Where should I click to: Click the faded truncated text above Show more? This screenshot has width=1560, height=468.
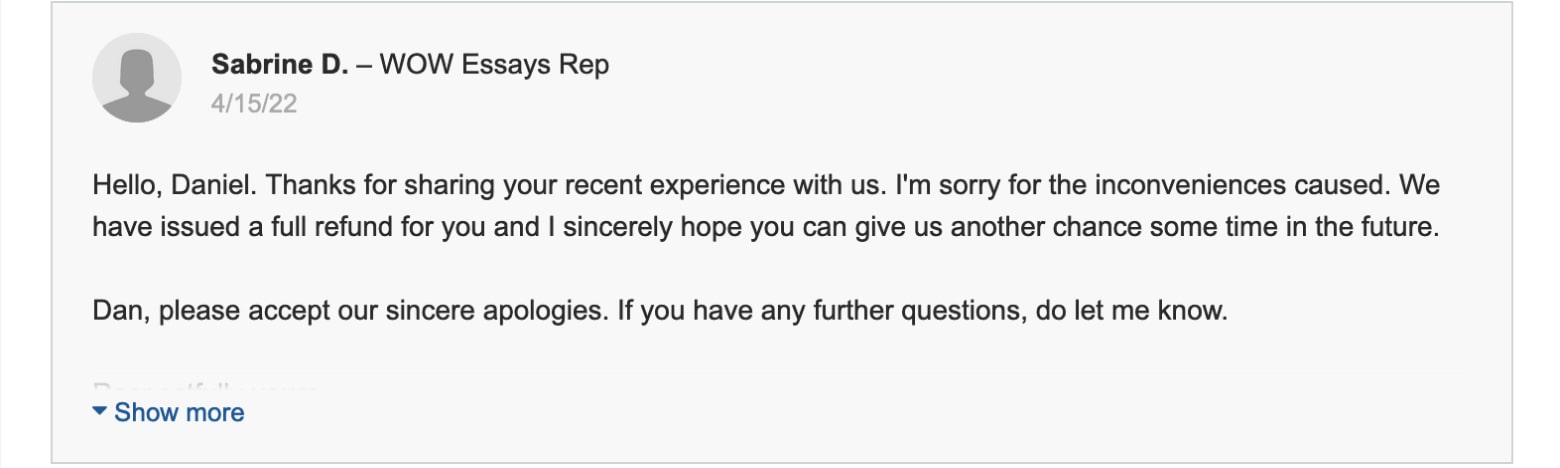click(205, 387)
